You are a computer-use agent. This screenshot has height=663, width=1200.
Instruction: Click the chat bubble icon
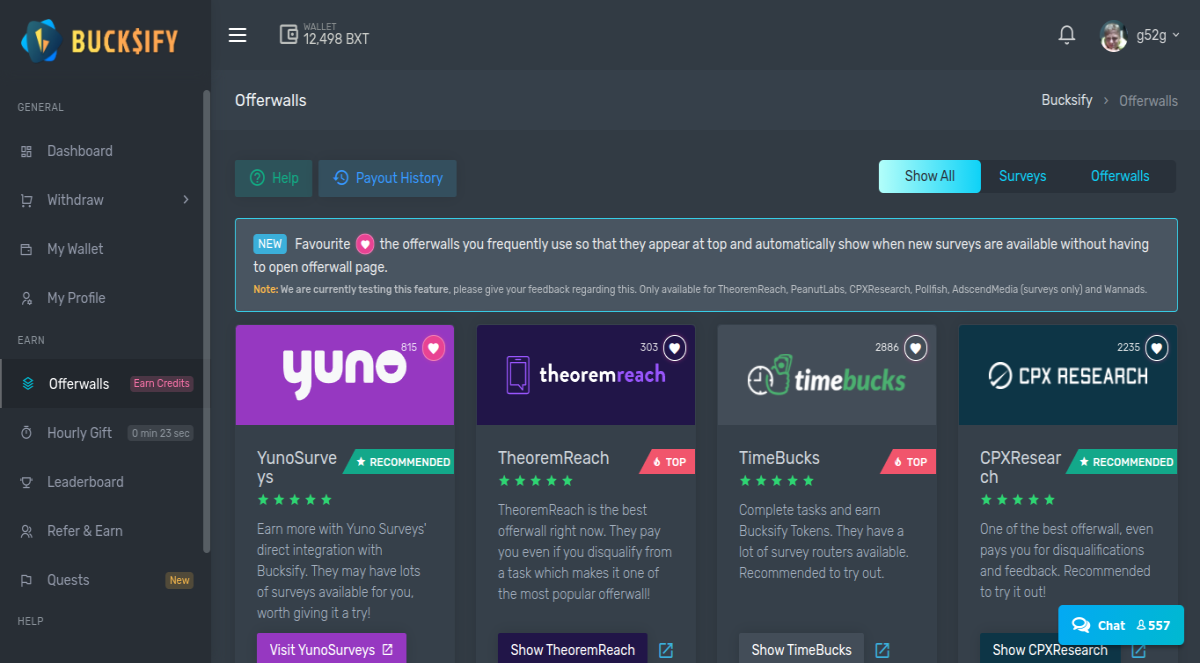click(1081, 625)
